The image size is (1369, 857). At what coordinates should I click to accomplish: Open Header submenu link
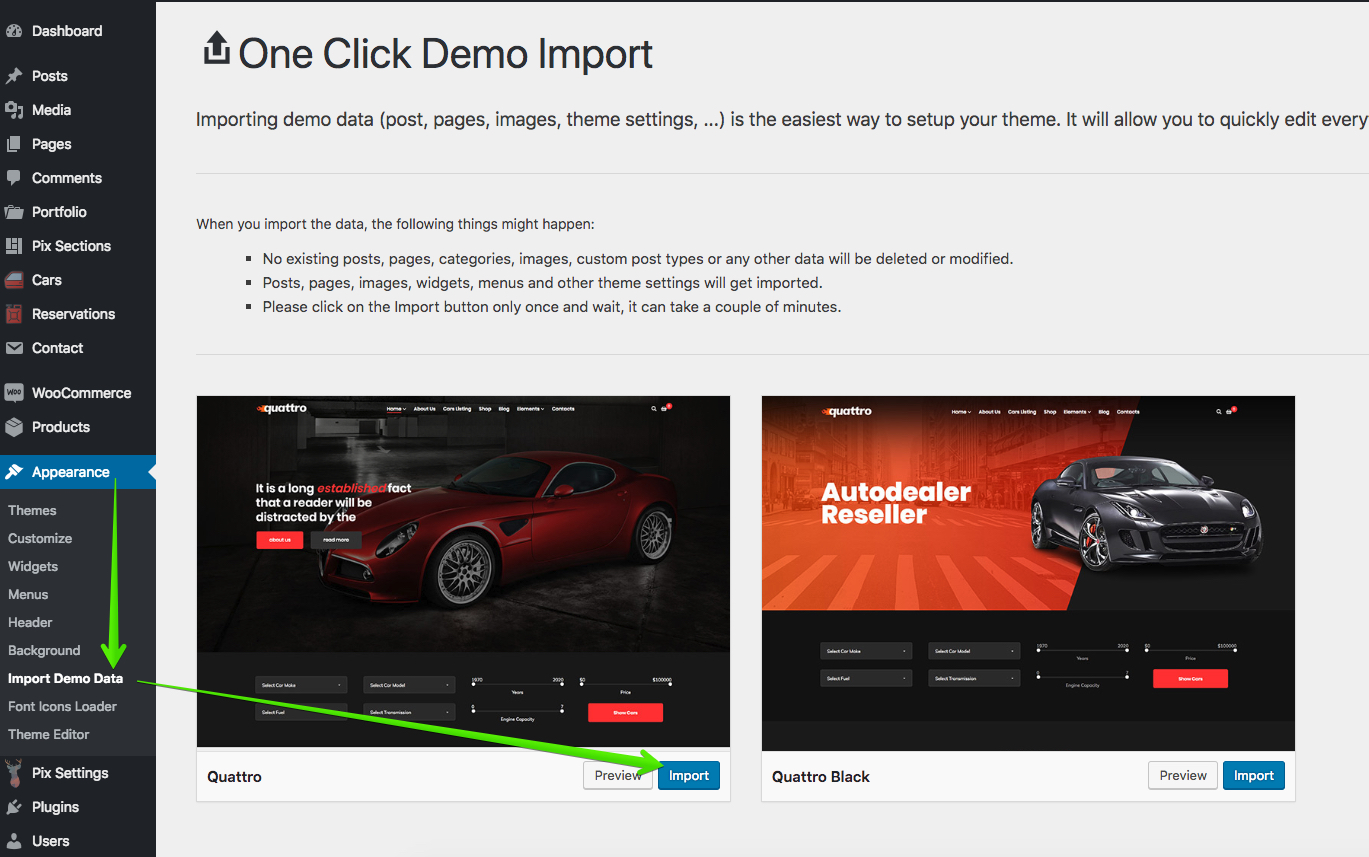(x=30, y=622)
